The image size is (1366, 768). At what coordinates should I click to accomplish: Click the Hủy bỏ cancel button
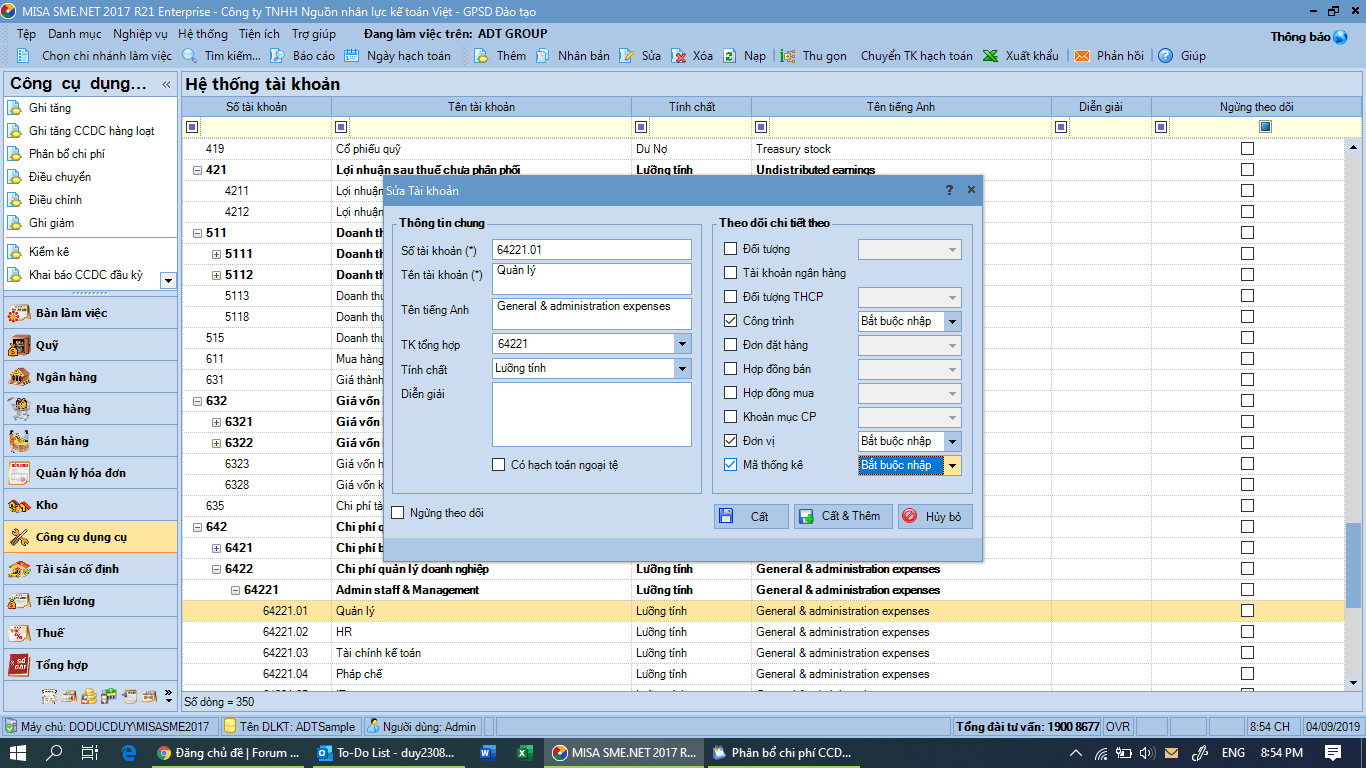[x=935, y=516]
